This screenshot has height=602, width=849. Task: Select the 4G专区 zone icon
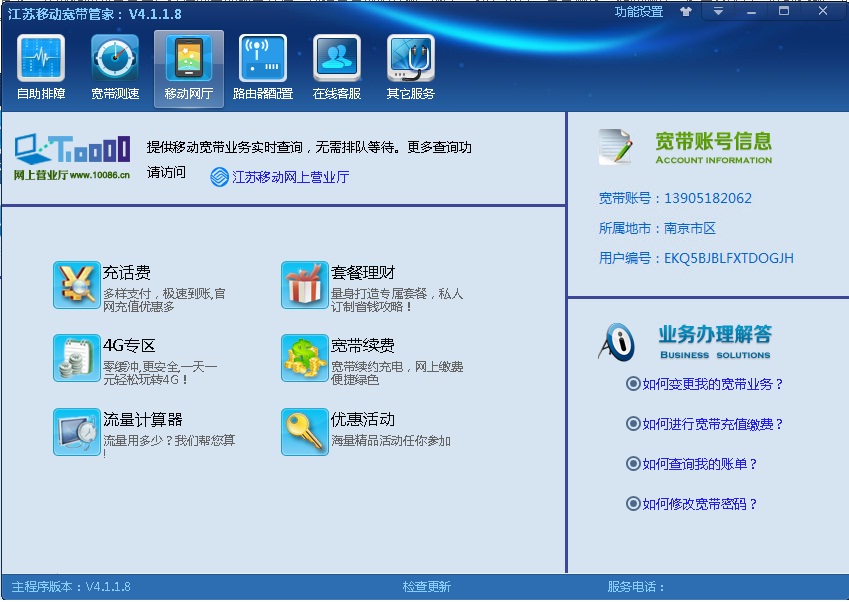tap(77, 360)
